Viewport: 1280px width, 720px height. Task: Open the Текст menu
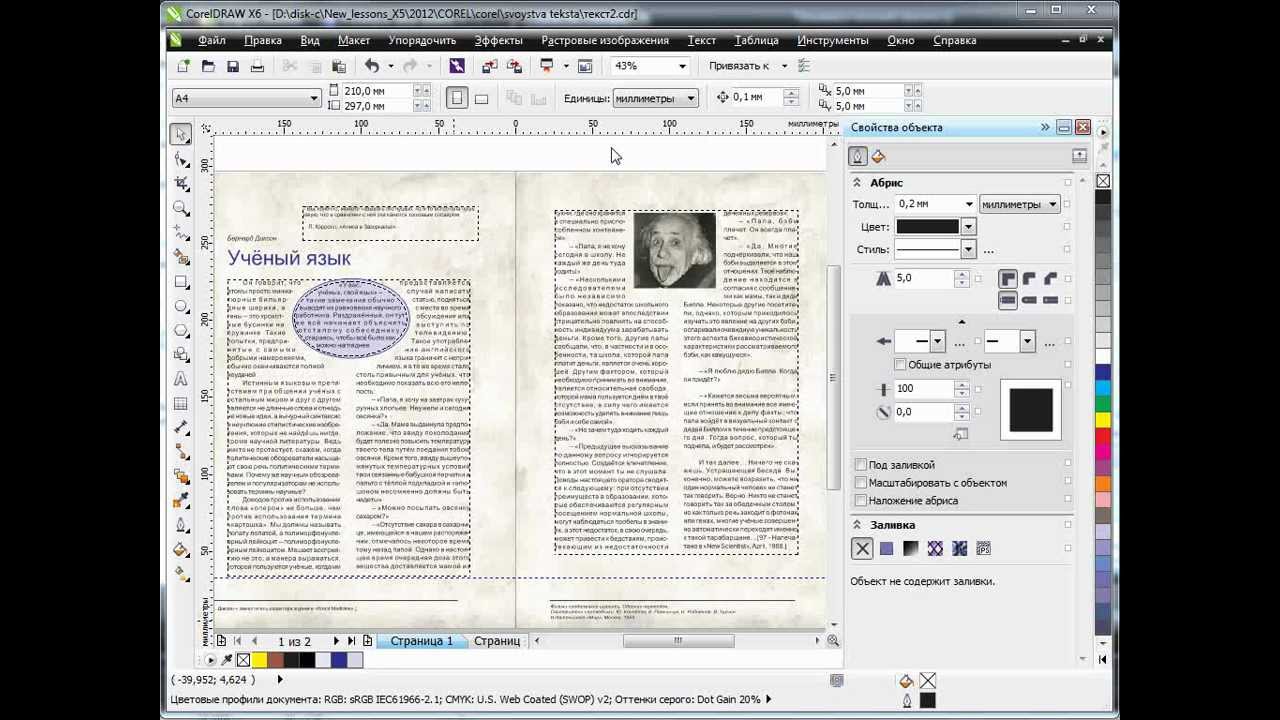click(x=702, y=40)
